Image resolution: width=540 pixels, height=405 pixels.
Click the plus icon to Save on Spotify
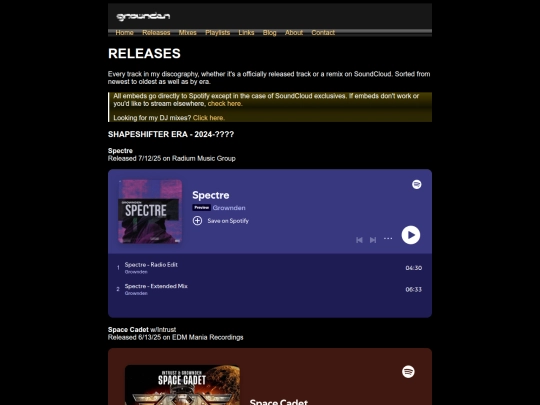pyautogui.click(x=197, y=221)
